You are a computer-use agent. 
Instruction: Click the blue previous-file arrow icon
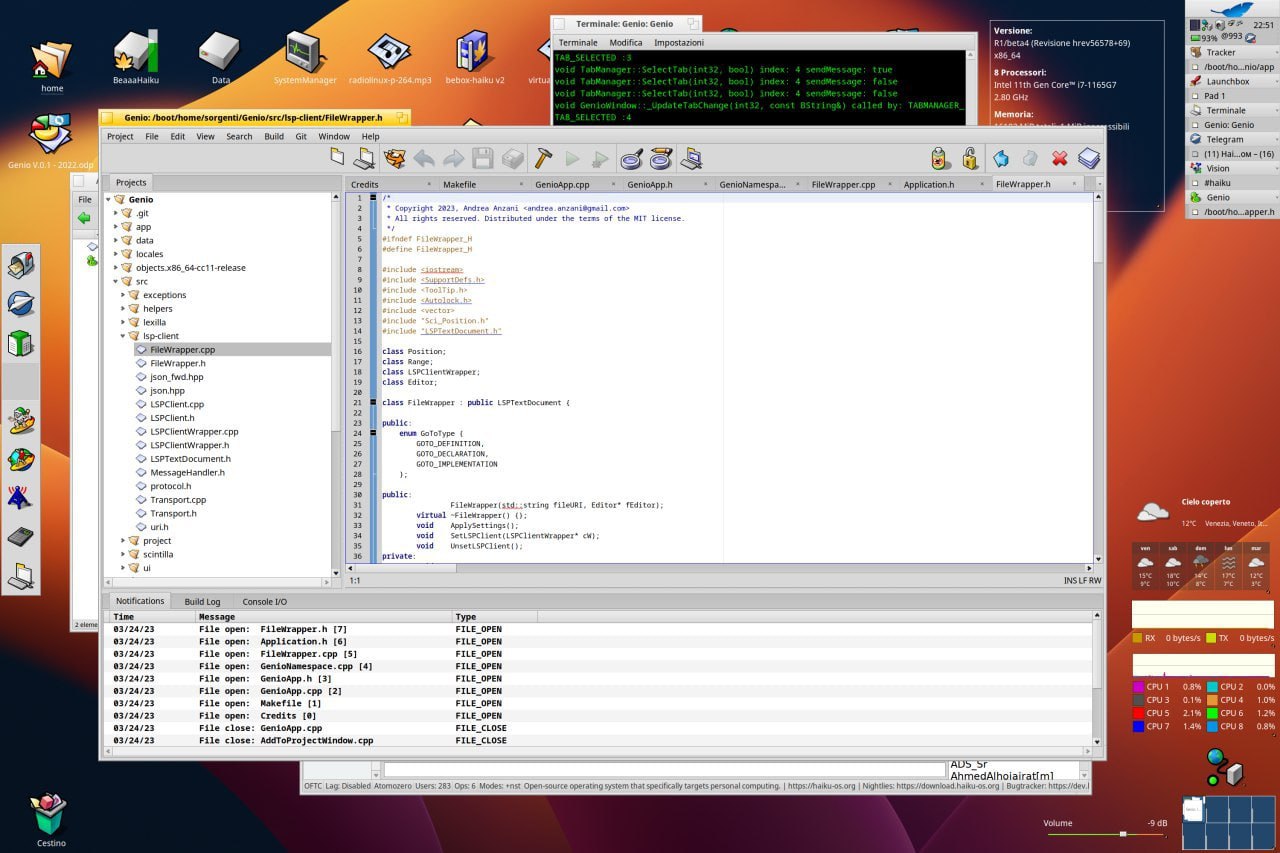pyautogui.click(x=1001, y=158)
